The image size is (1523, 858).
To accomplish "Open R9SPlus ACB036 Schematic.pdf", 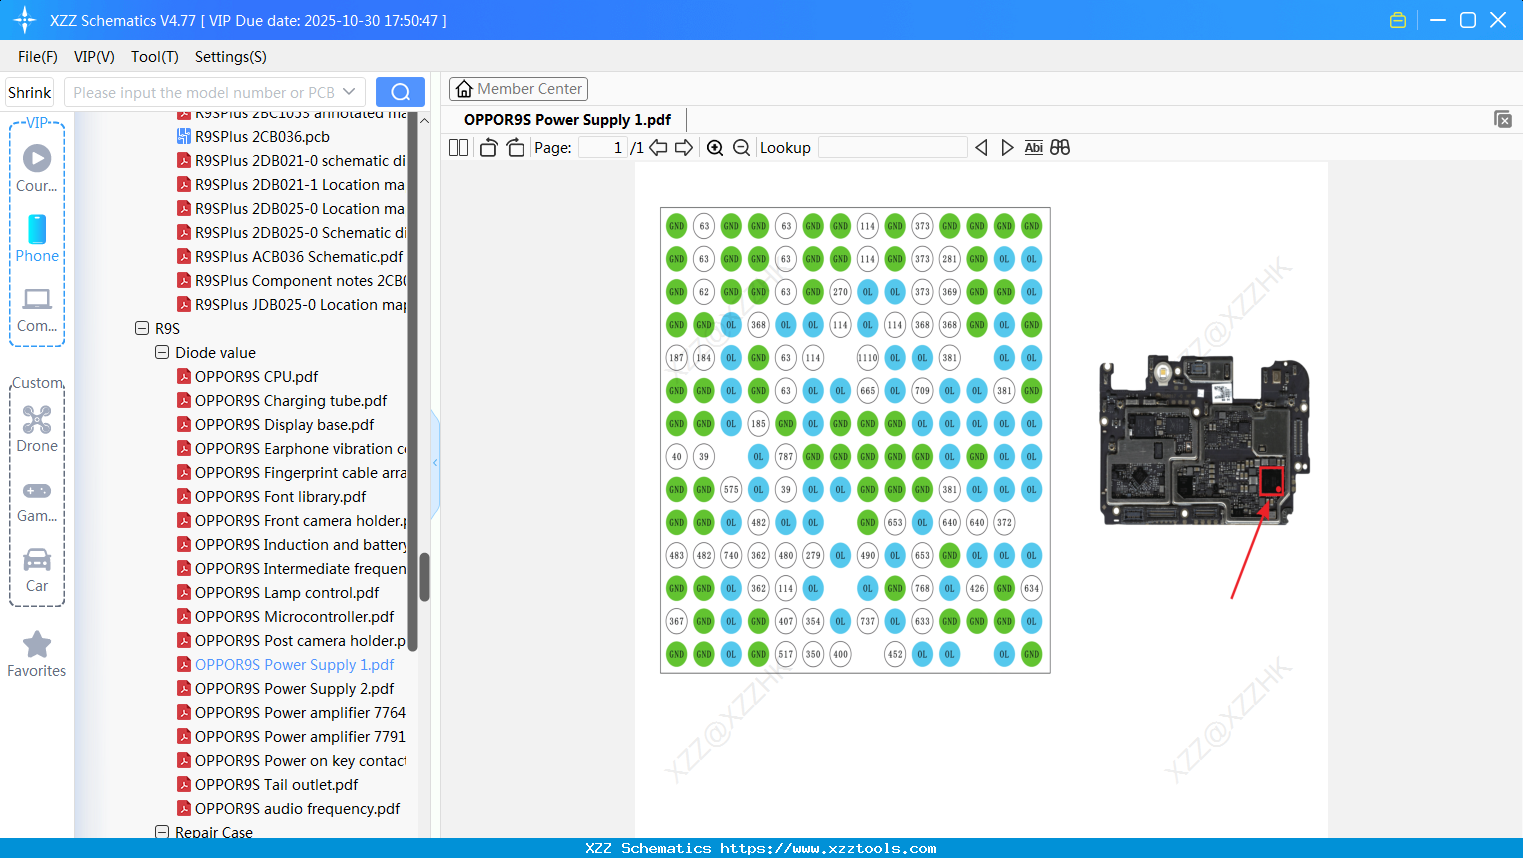I will pos(299,257).
